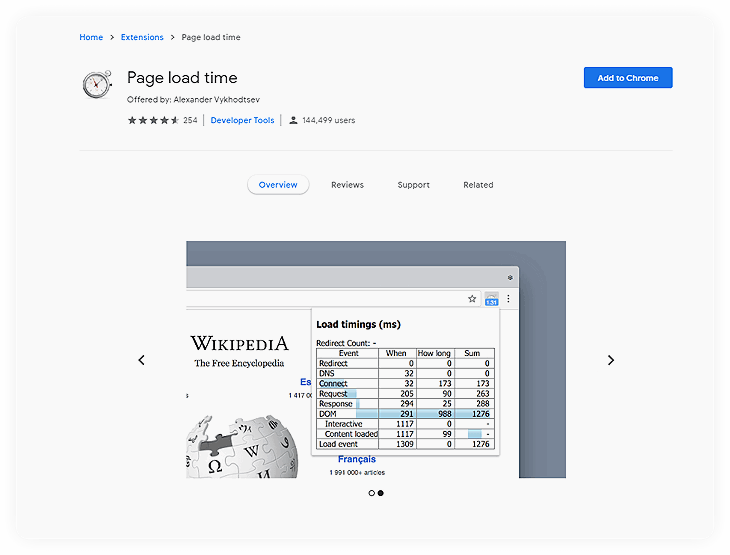Click the Page load time stopwatch icon

coord(97,84)
